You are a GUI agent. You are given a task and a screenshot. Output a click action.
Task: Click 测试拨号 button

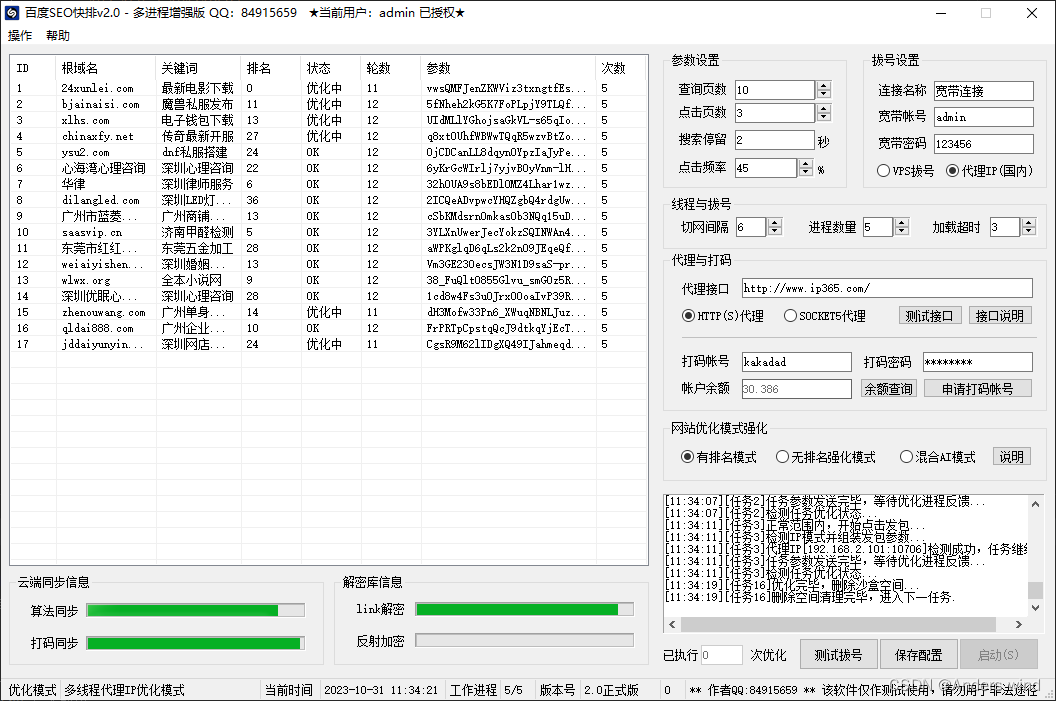pyautogui.click(x=838, y=655)
